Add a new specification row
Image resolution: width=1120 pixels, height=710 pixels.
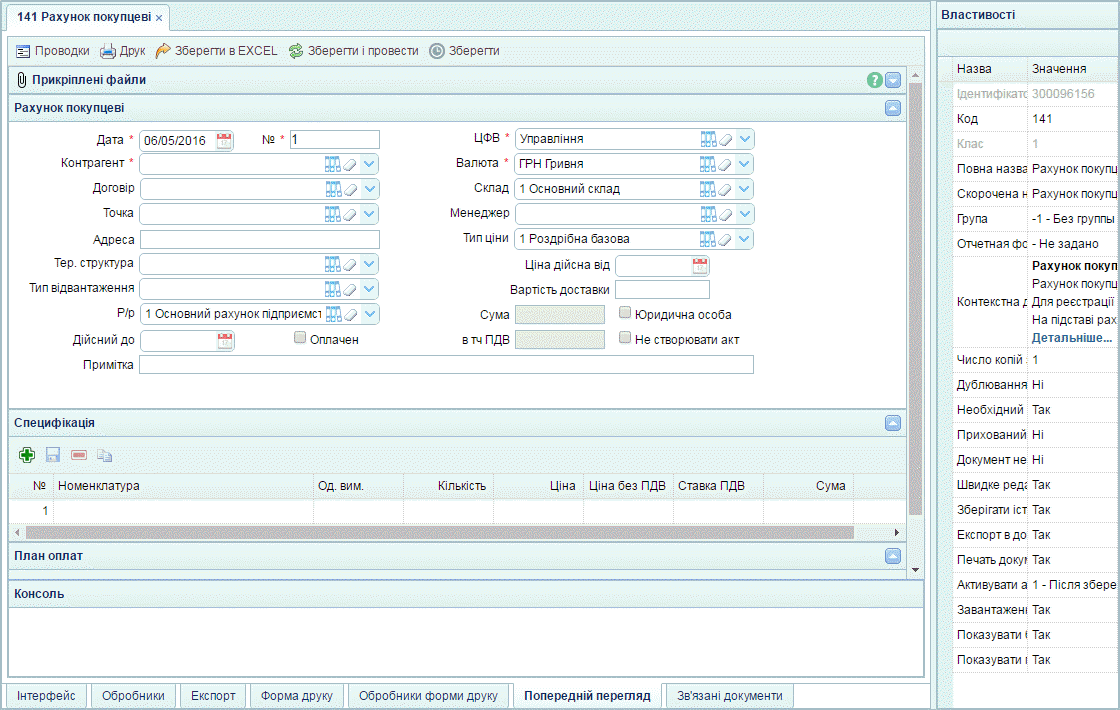27,455
